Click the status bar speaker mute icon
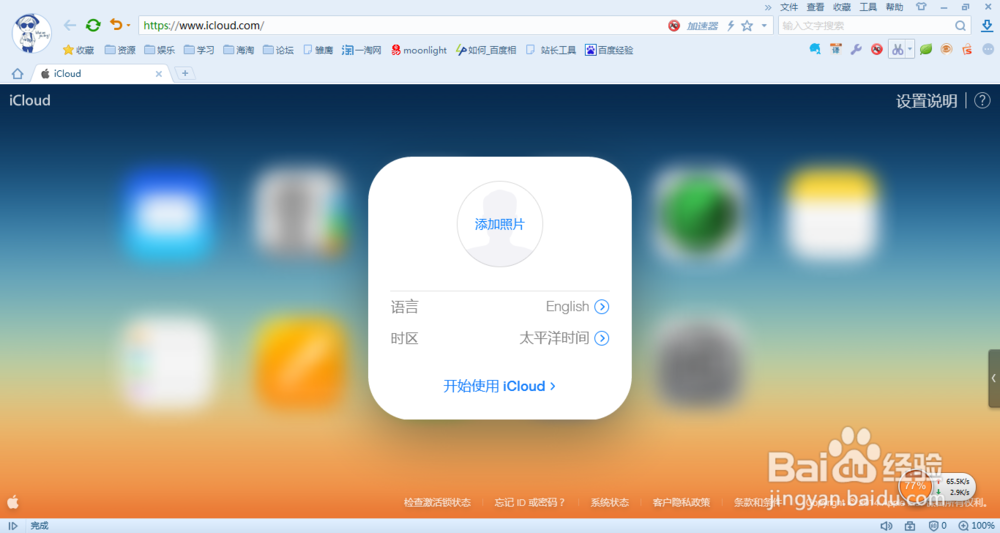 886,526
